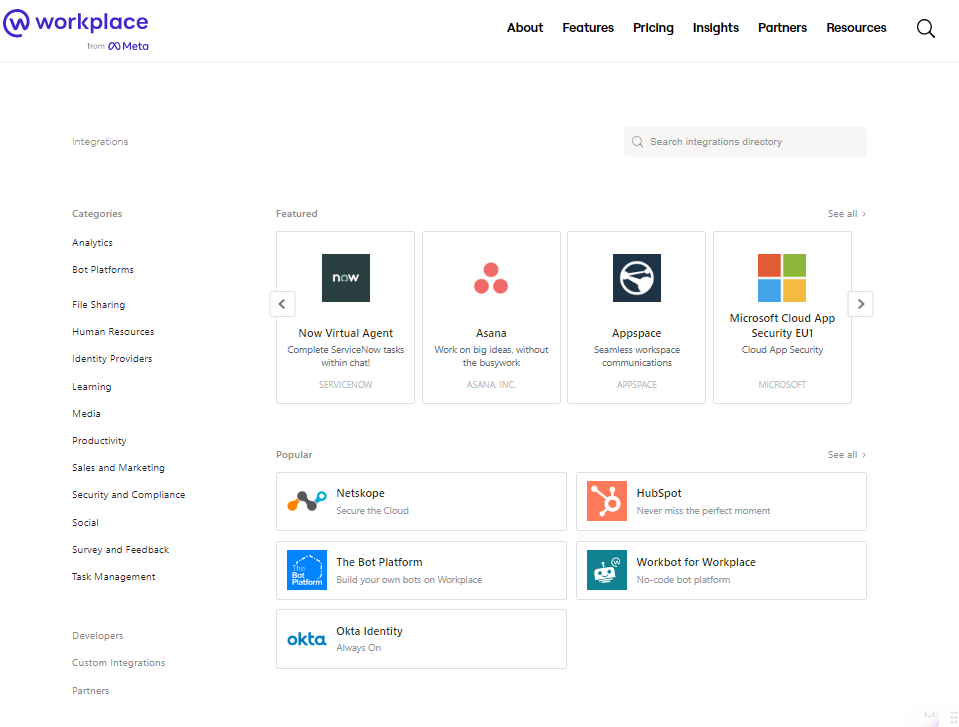
Task: Select the Identity Providers category
Action: [x=112, y=358]
